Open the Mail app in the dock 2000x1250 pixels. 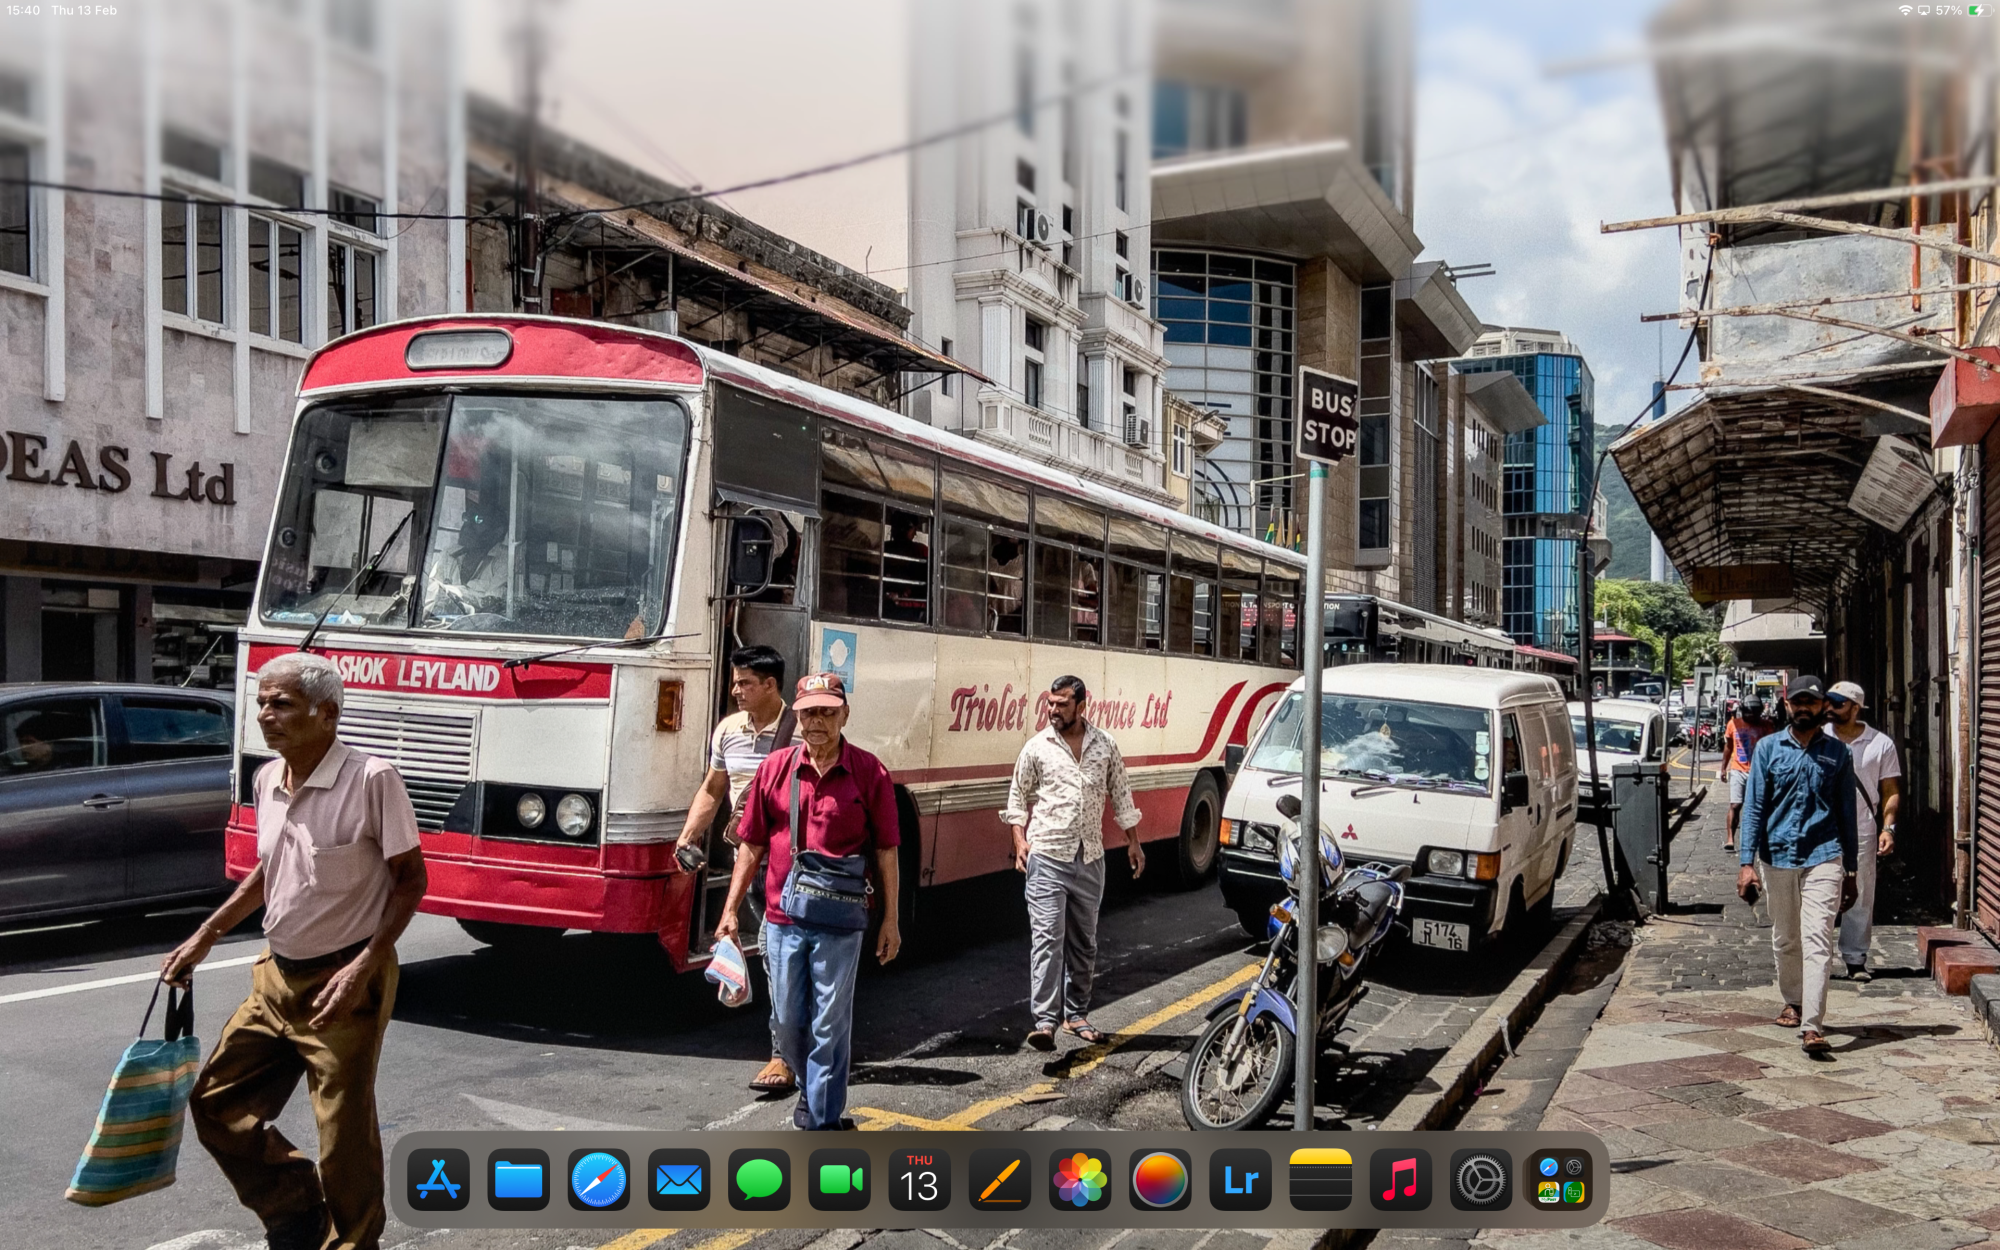679,1180
